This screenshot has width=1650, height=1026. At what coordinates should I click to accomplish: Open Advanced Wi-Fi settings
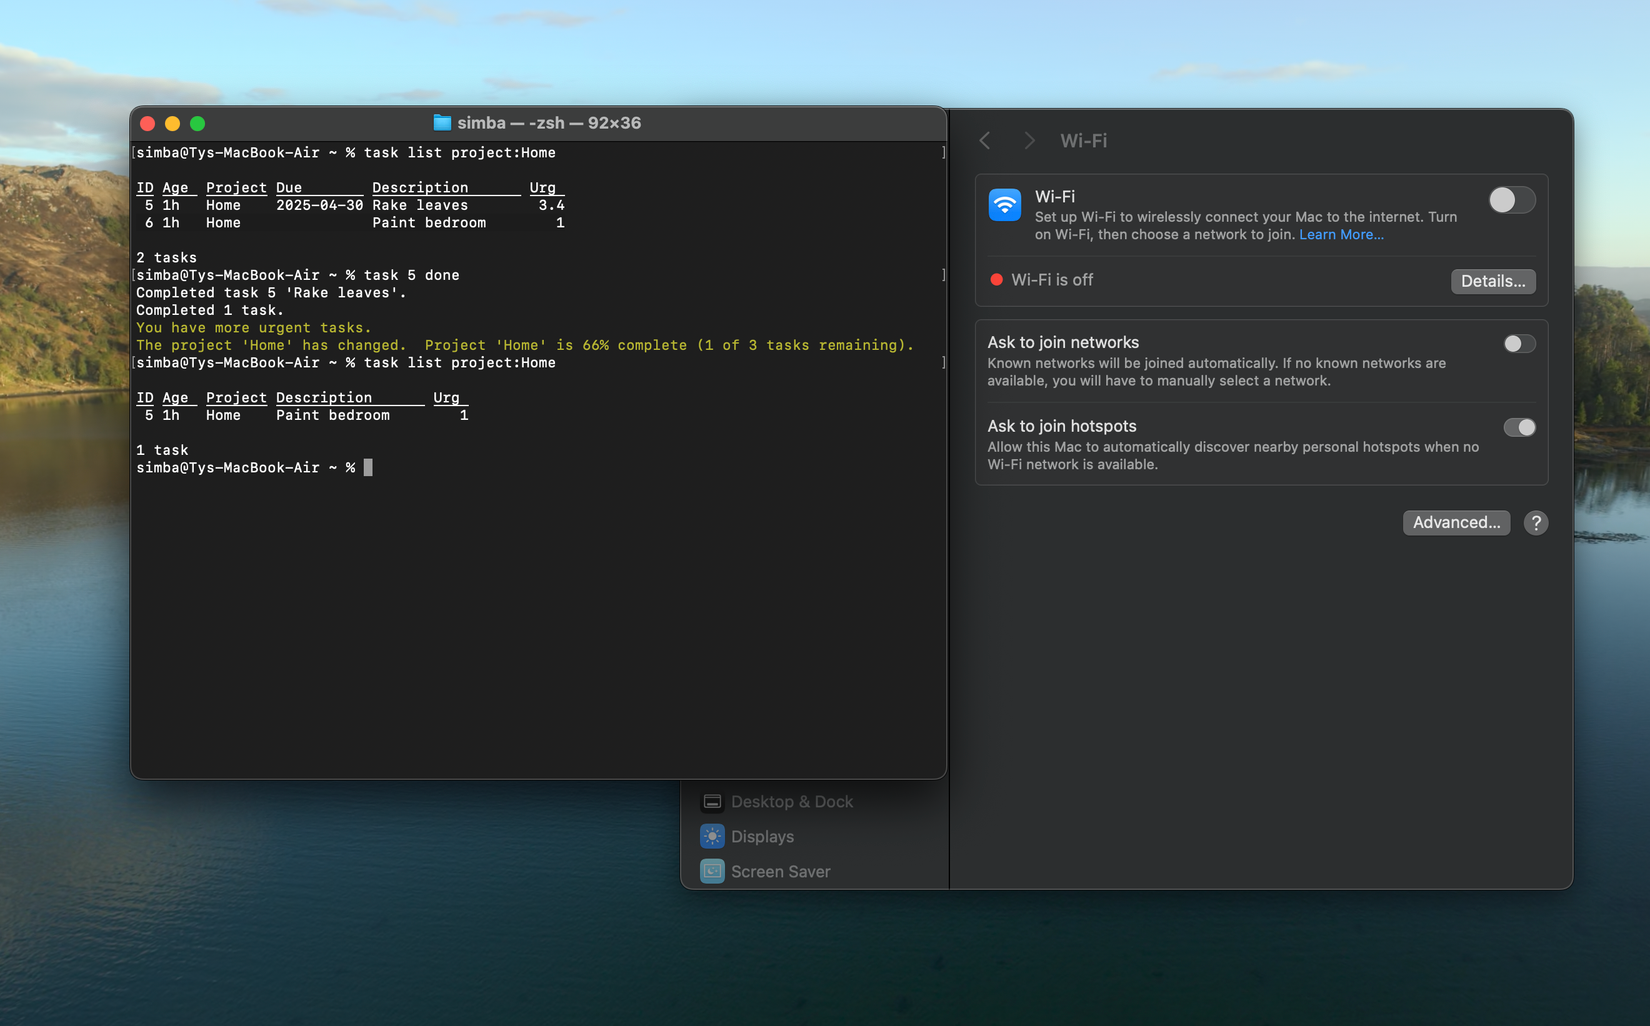point(1456,522)
